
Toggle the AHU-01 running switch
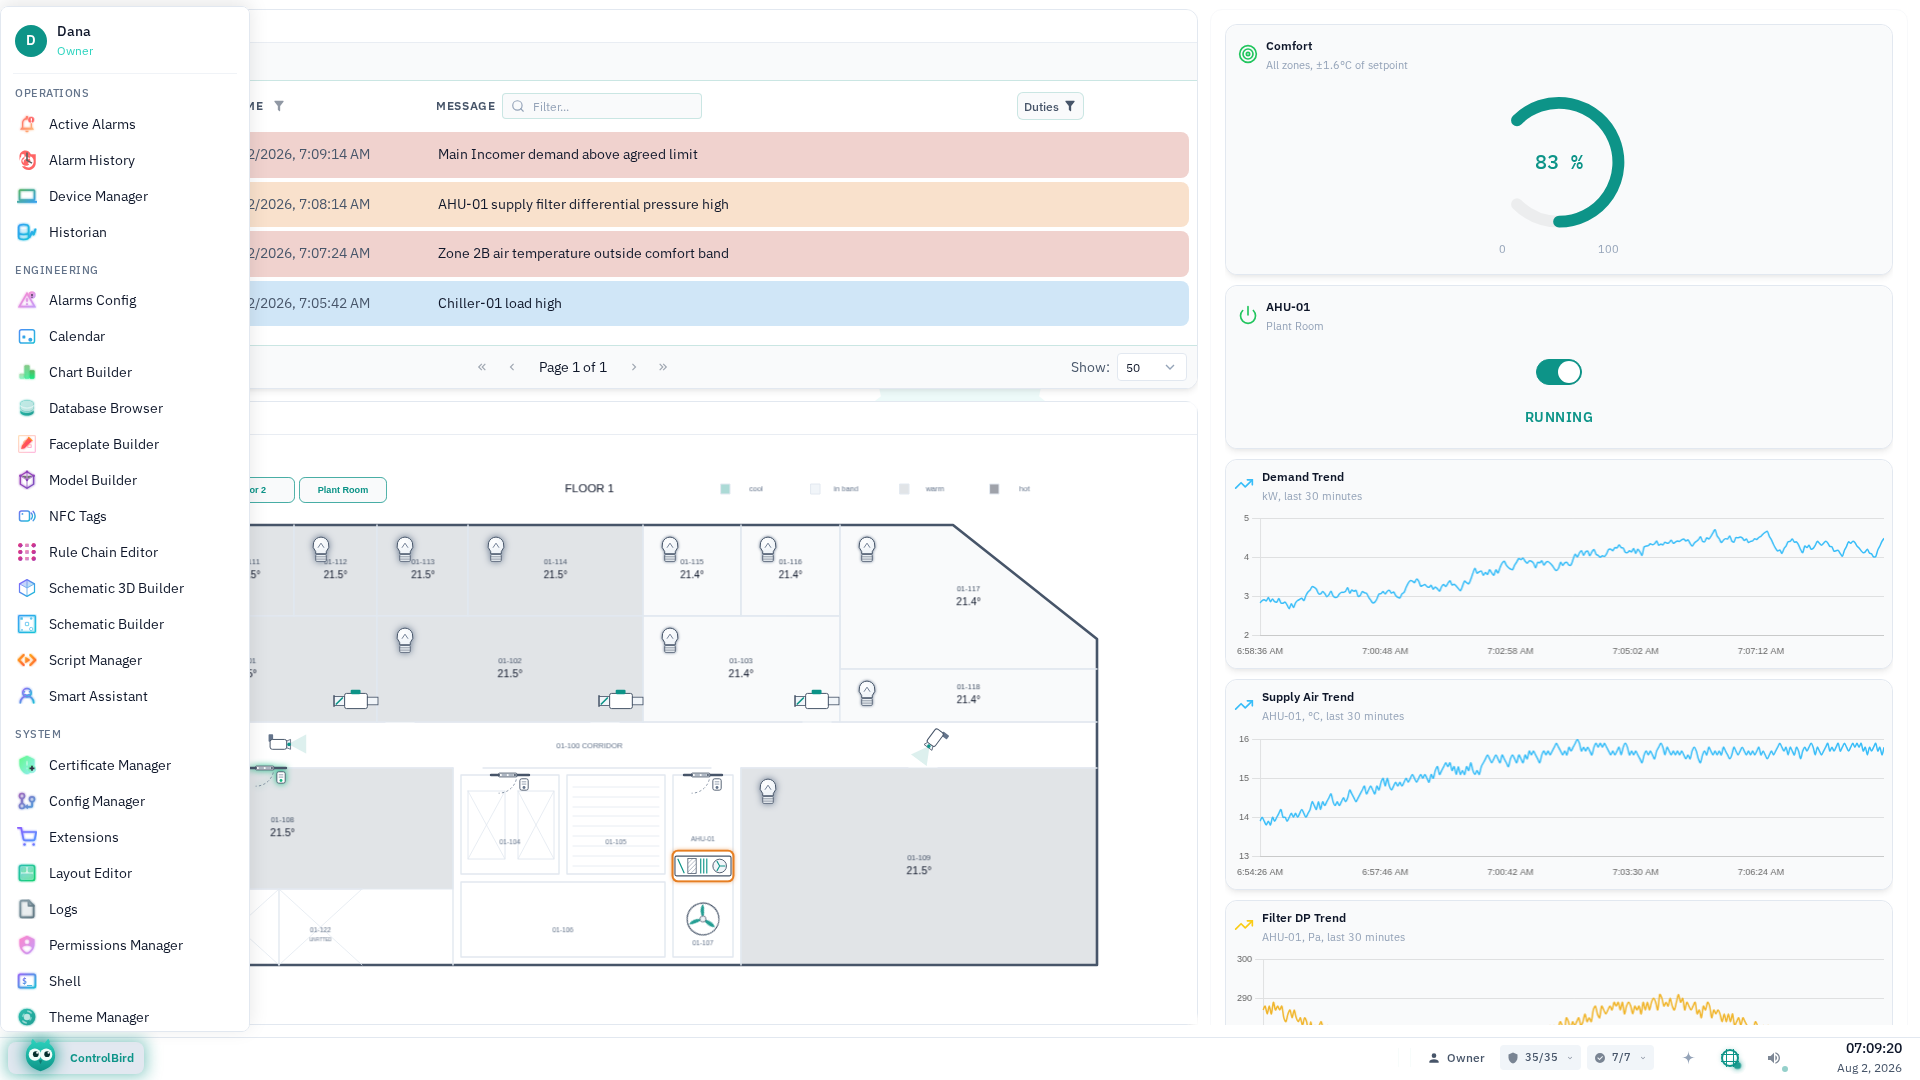click(1559, 372)
